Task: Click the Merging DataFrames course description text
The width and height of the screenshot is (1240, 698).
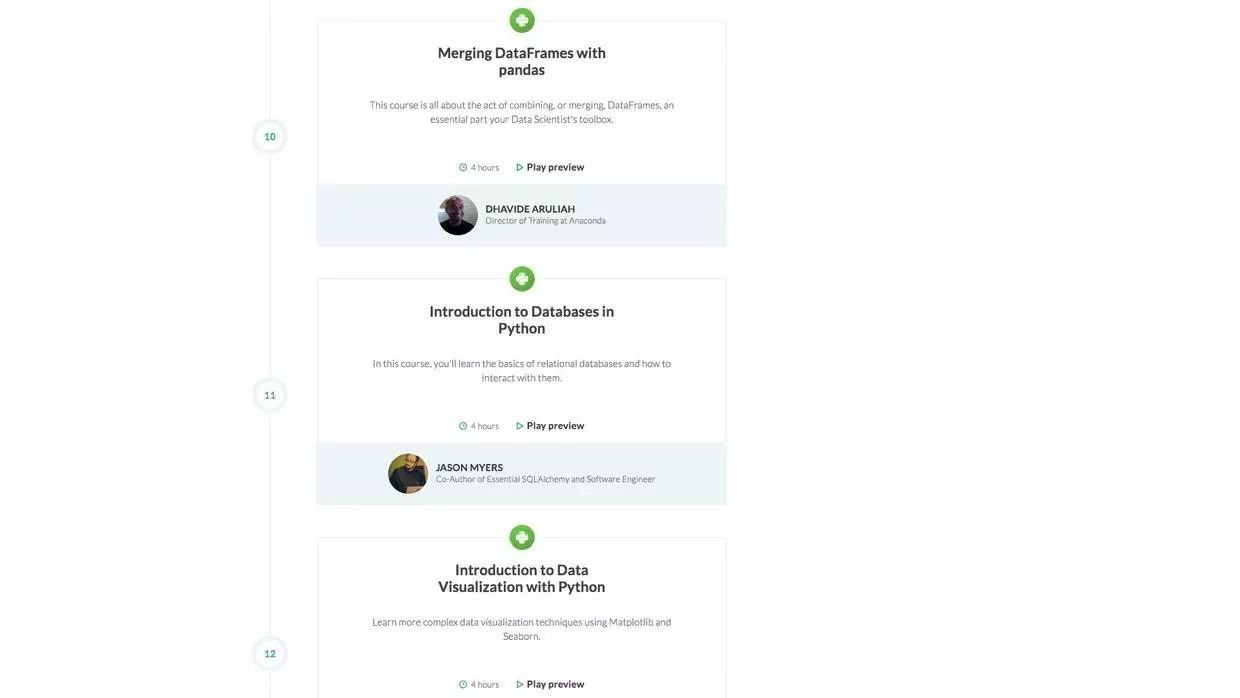Action: coord(522,112)
